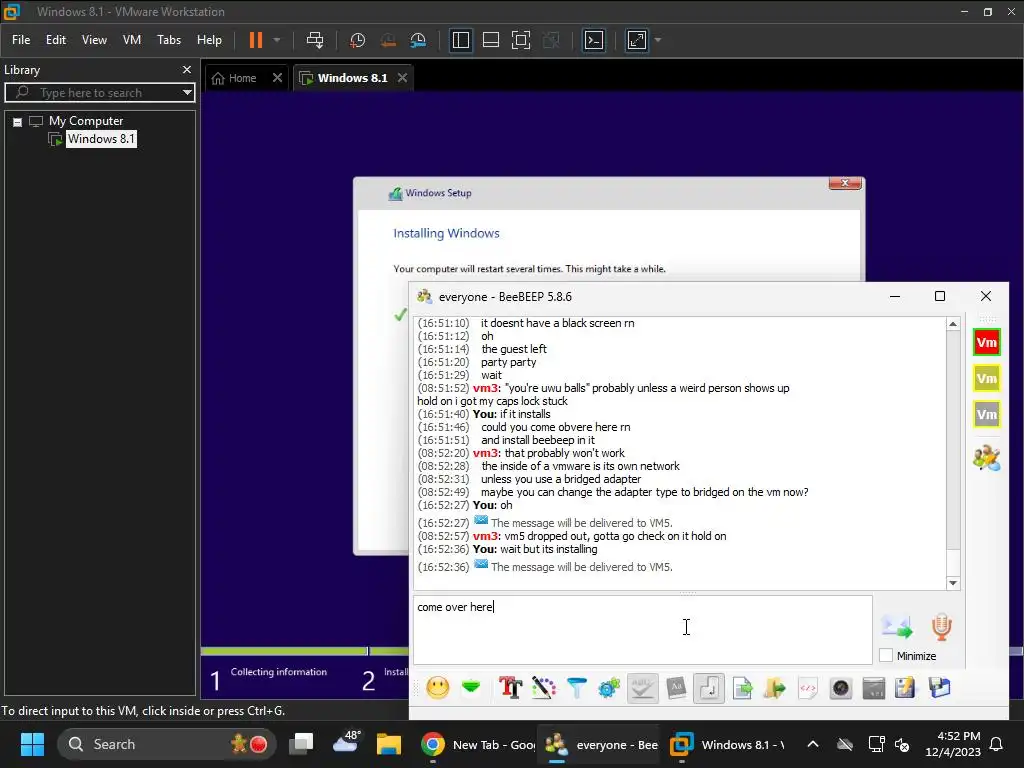Enable the Minimize checkbox

point(886,655)
